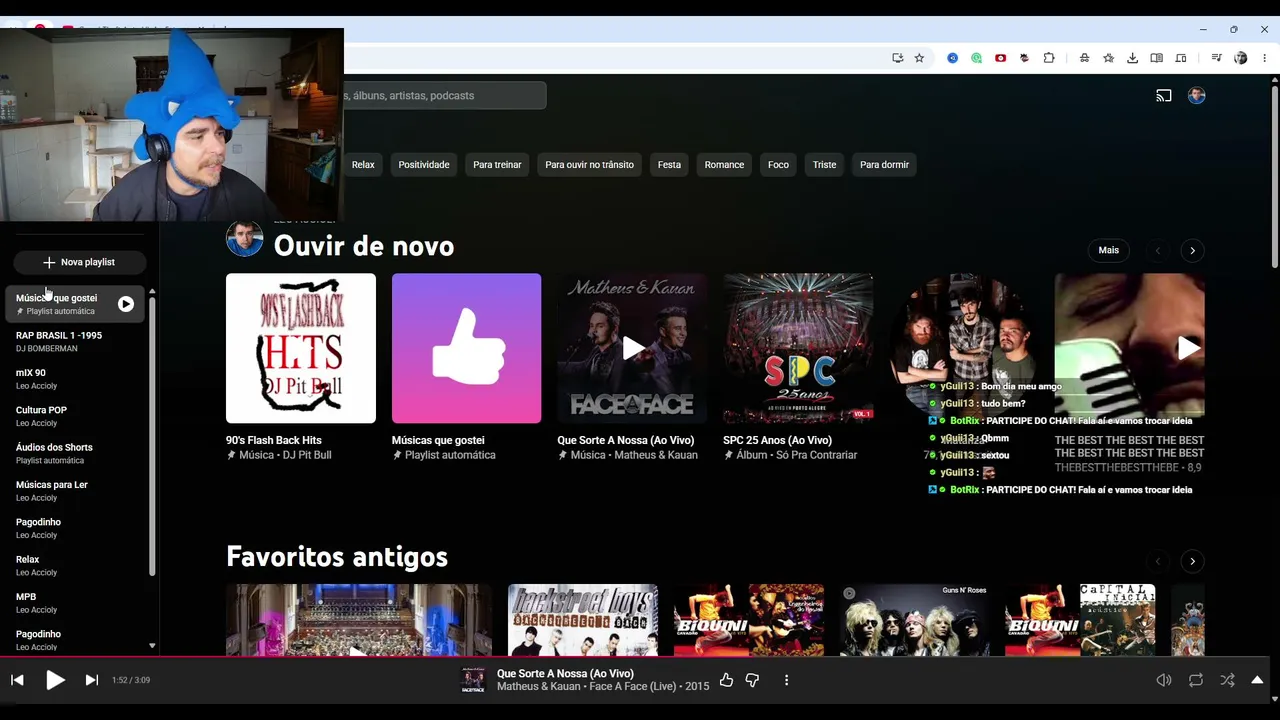Viewport: 1280px width, 720px height.
Task: Toggle the Para dormir mood chip
Action: (884, 165)
